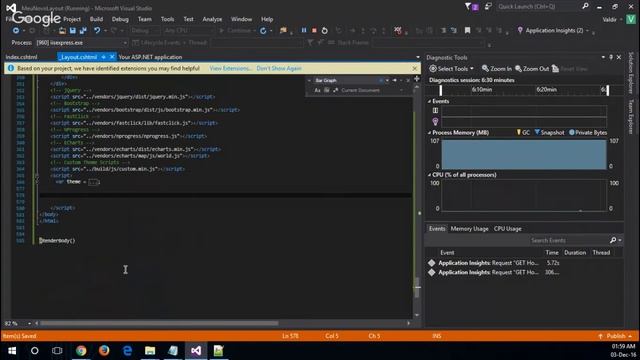
Task: Click the break events track icon
Action: pos(435,111)
